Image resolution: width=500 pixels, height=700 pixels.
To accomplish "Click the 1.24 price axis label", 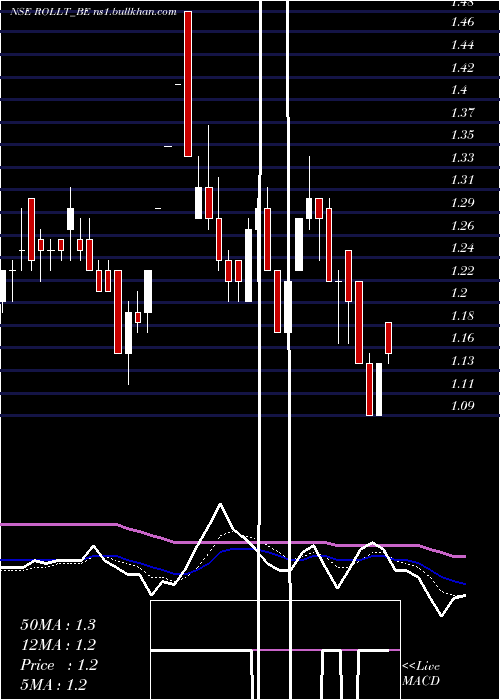I will [462, 247].
